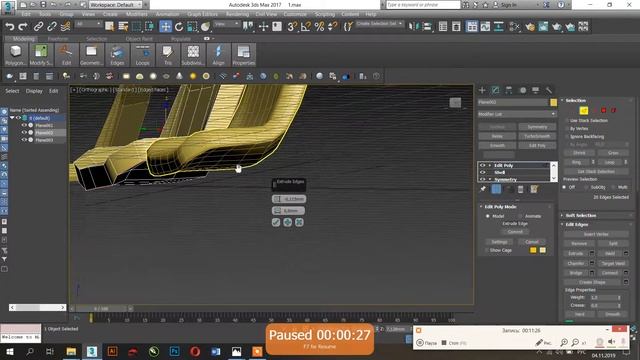Click the TurboSmooth modifier button
The width and height of the screenshot is (640, 360).
537,136
